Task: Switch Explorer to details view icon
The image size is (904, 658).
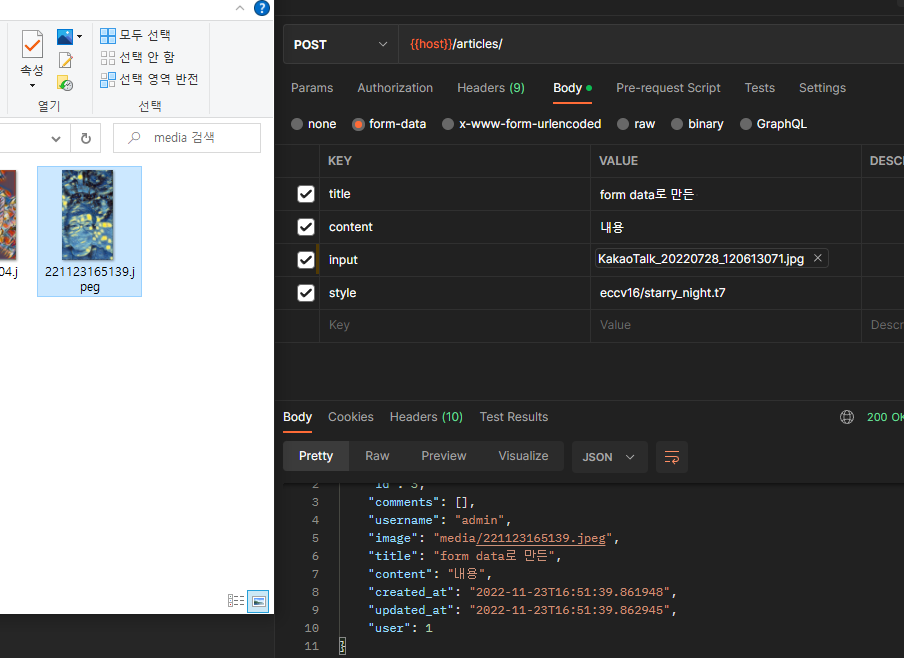Action: click(236, 601)
